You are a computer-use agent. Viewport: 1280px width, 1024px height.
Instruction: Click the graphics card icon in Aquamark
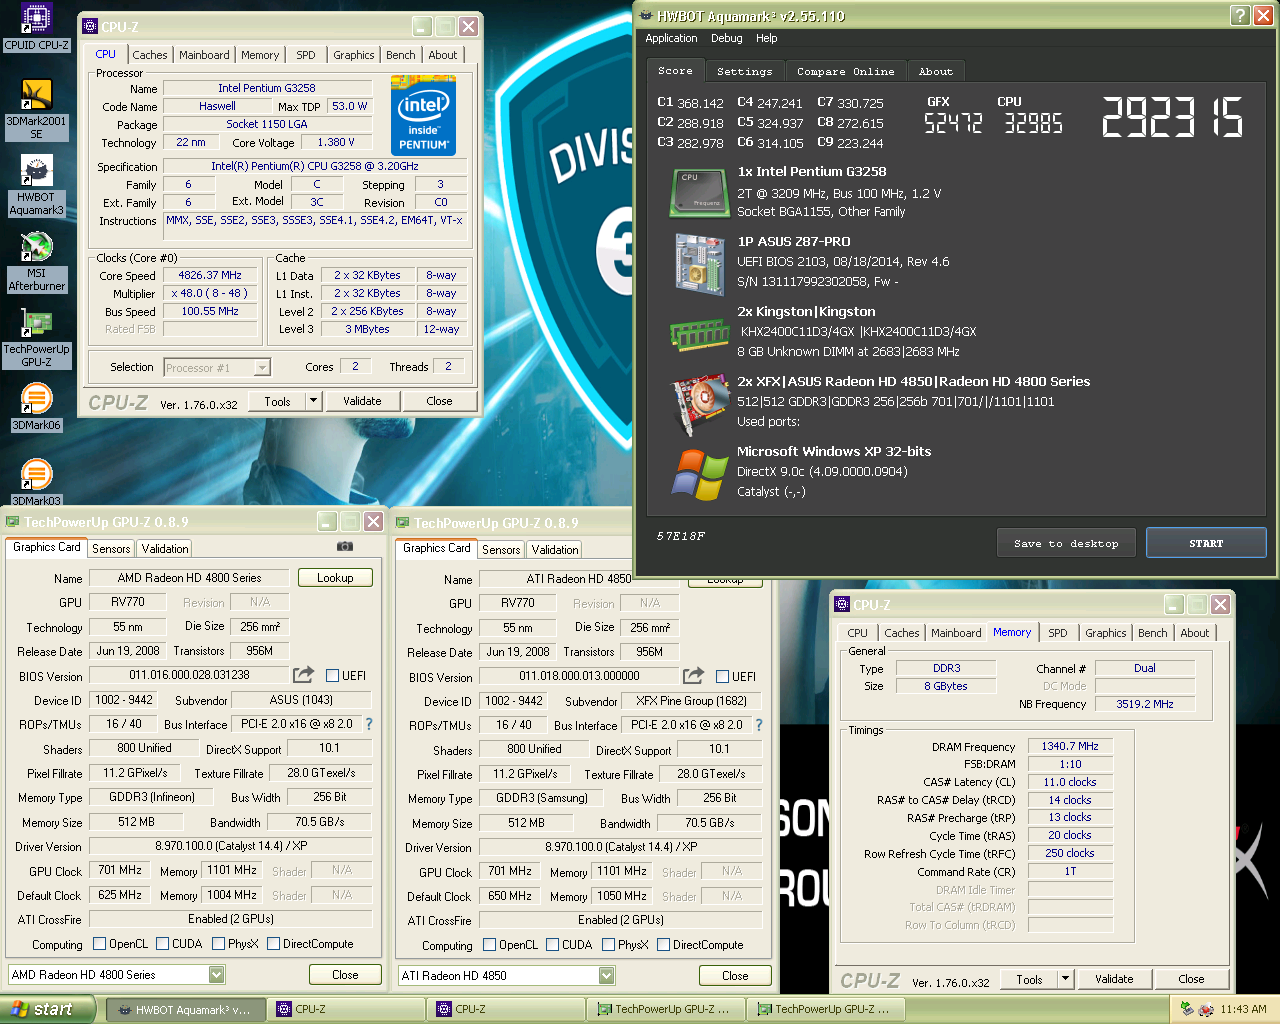tap(700, 403)
